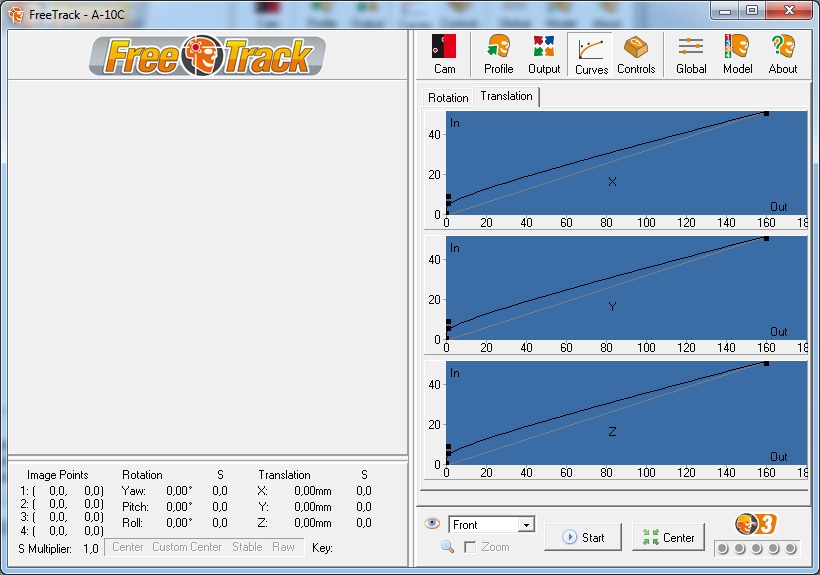820x575 pixels.
Task: Select the Stable display mode
Action: (247, 547)
